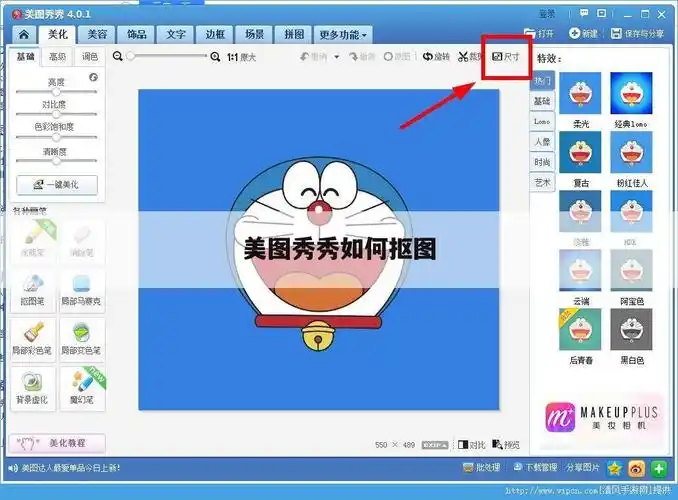Image resolution: width=678 pixels, height=500 pixels.
Task: Select the Lomo effects category
Action: [x=542, y=122]
